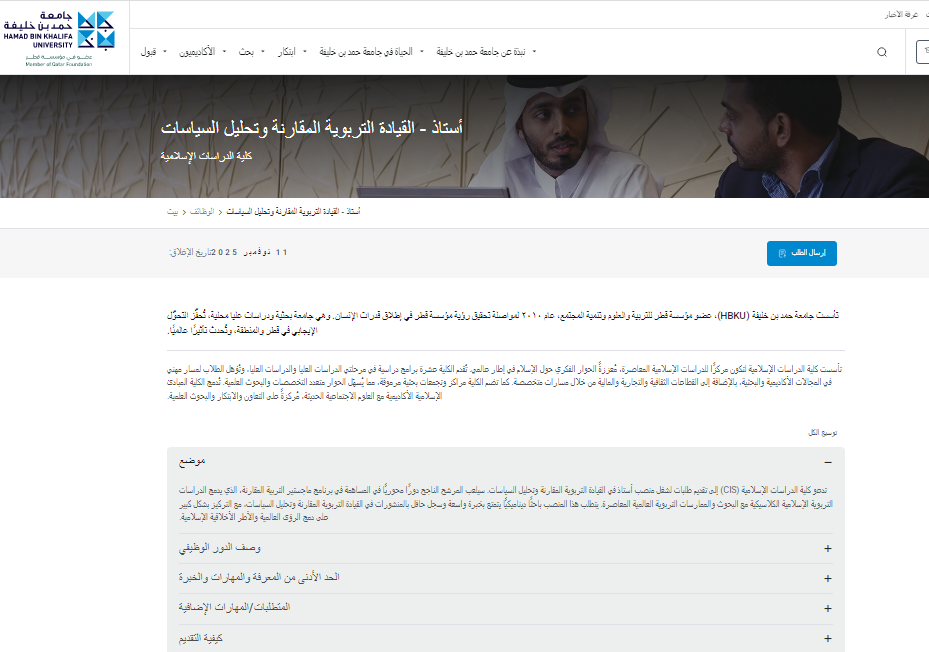Image resolution: width=929 pixels, height=652 pixels.
Task: Open الحياة في جامعة حمد بن خليفة menu
Action: [x=375, y=51]
